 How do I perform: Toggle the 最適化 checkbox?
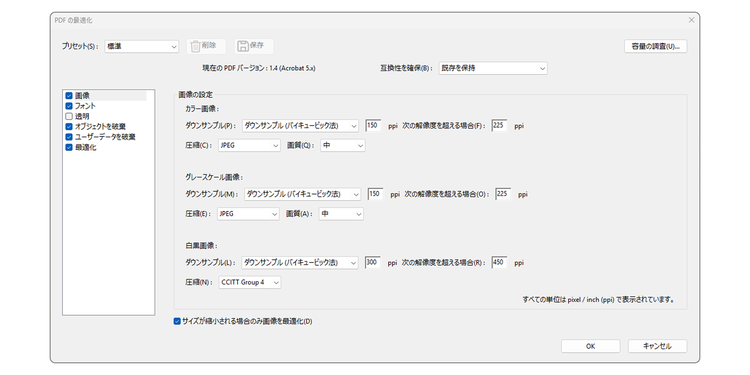coord(69,147)
